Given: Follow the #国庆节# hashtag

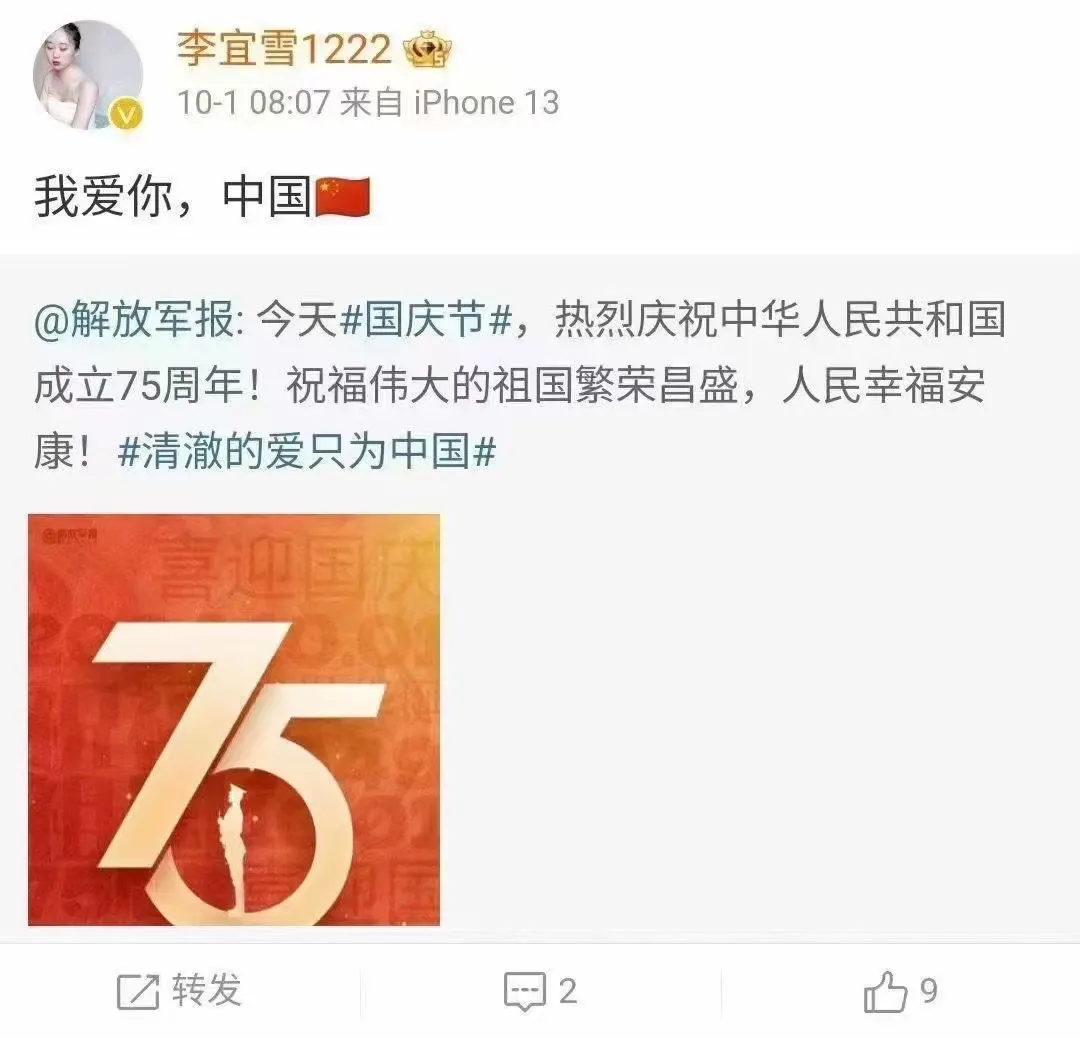Looking at the screenshot, I should pos(427,320).
